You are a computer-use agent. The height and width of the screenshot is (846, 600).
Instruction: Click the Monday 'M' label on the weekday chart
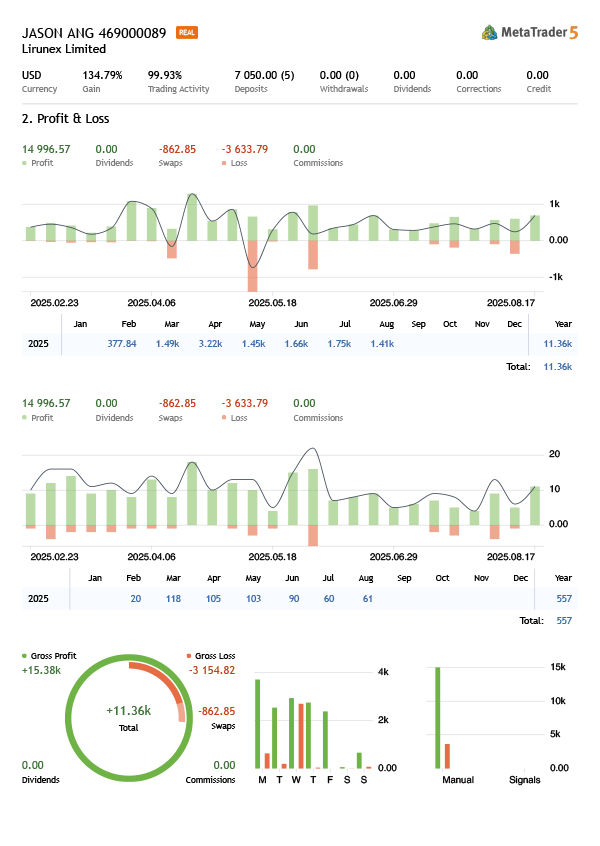coord(262,780)
